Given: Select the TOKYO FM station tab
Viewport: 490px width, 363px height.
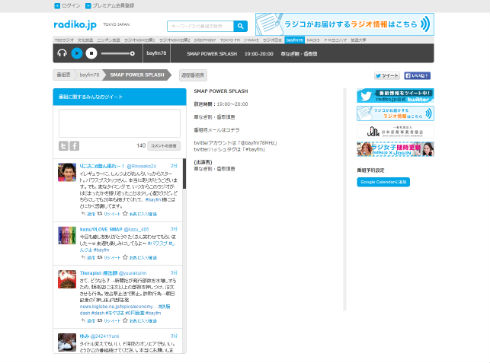Looking at the screenshot, I should pos(230,40).
